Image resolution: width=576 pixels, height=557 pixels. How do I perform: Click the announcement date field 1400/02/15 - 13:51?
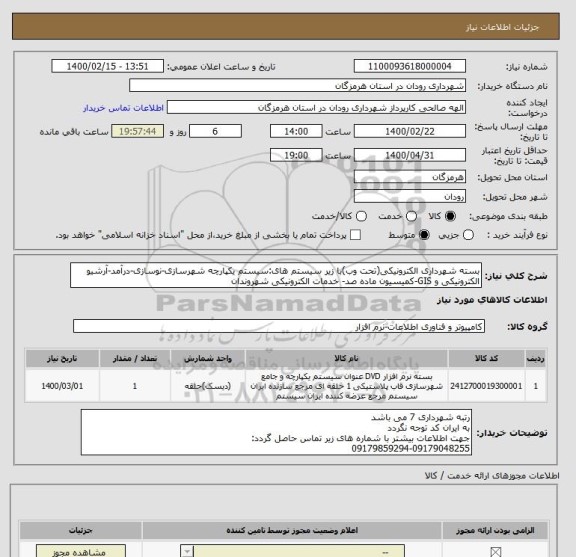(107, 67)
